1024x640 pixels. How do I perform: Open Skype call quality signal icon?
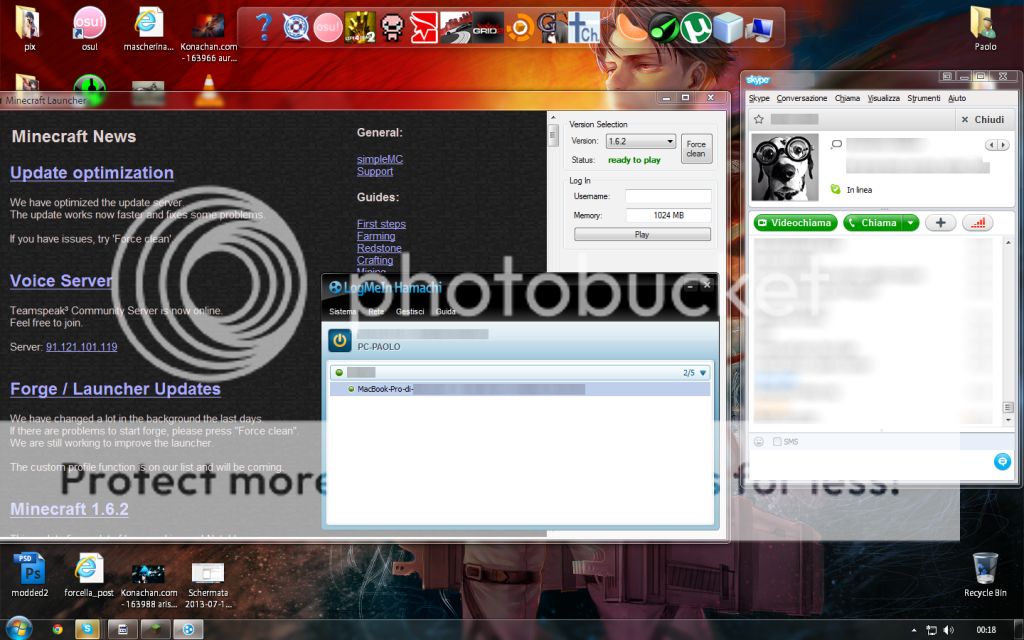click(977, 223)
